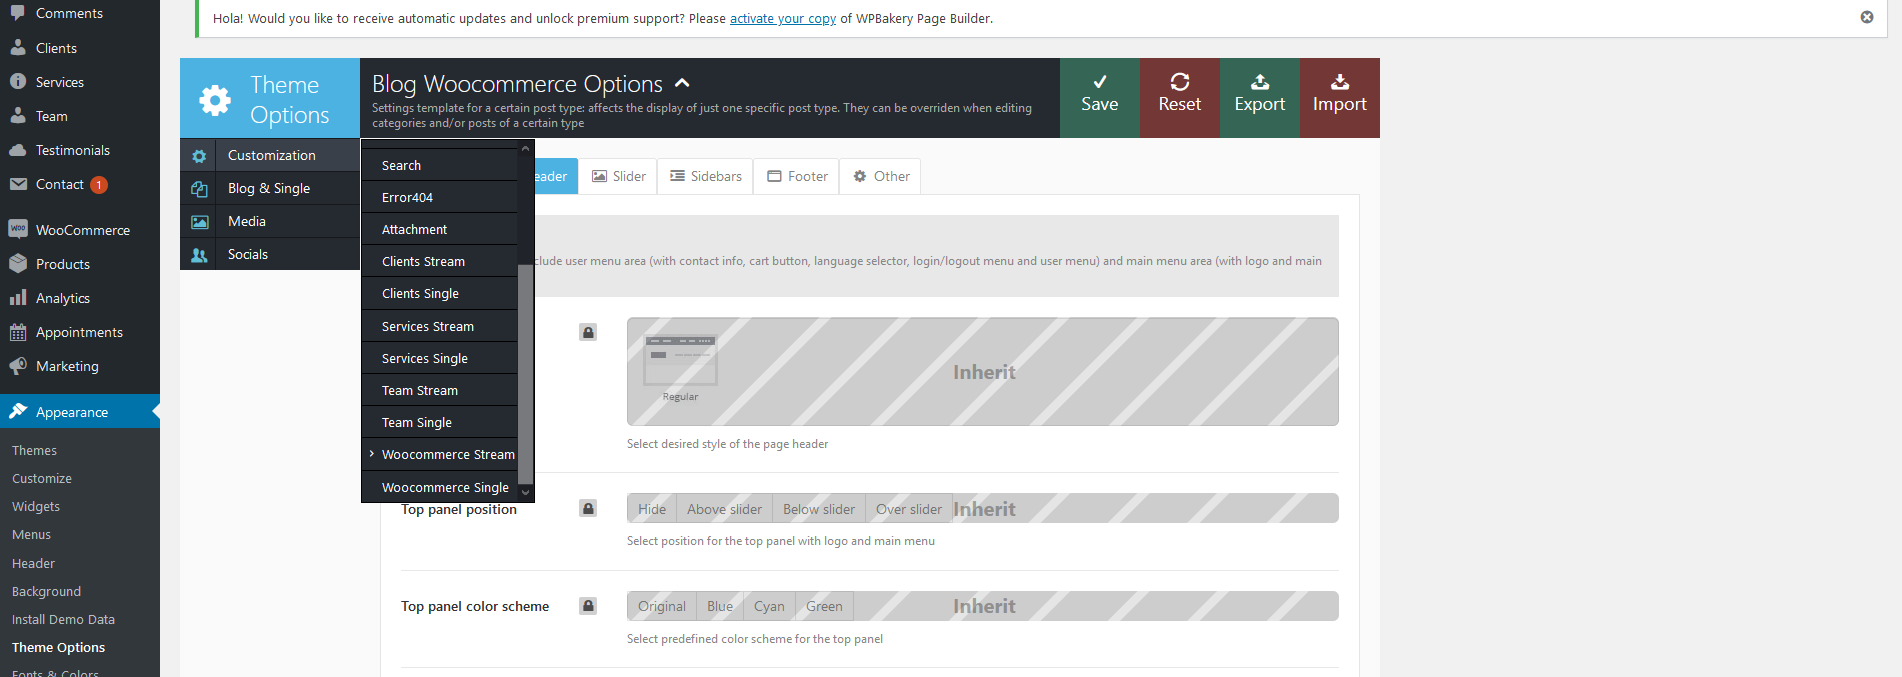
Task: Select Attachment in options dropdown
Action: click(x=440, y=229)
